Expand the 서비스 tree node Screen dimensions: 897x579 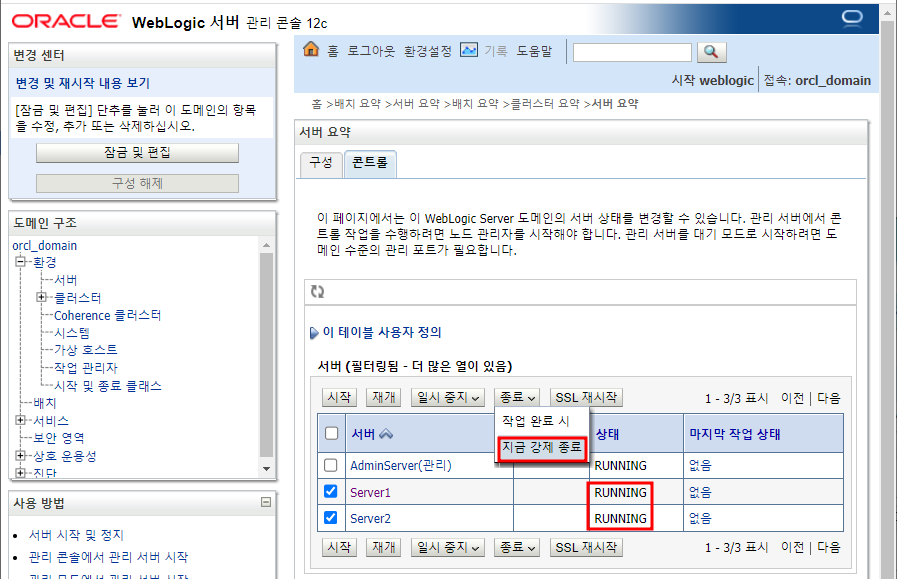21,421
